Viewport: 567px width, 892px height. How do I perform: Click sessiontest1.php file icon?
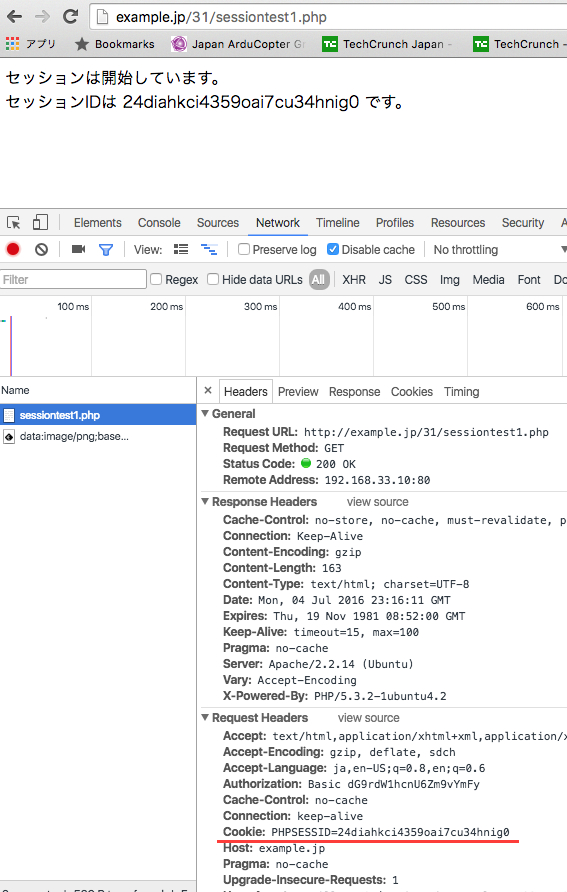[9, 415]
